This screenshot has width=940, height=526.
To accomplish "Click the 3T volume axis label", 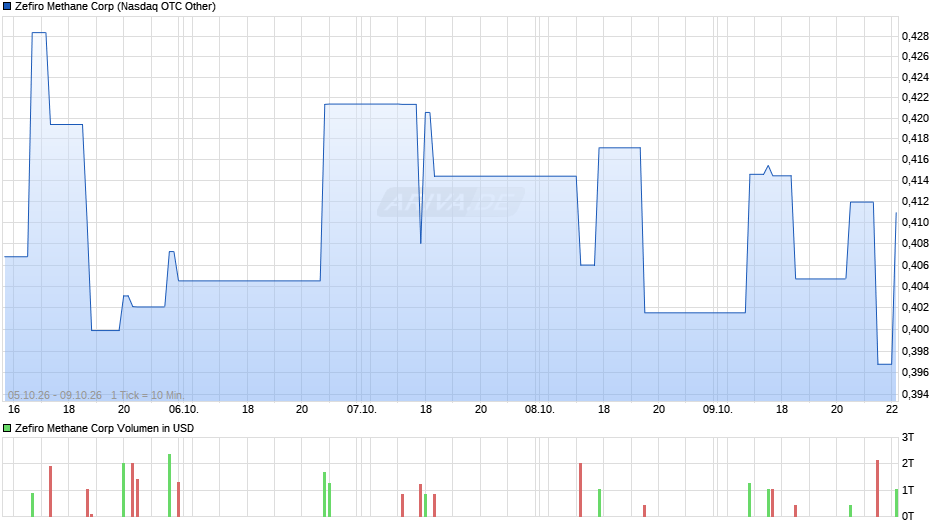I will [908, 437].
